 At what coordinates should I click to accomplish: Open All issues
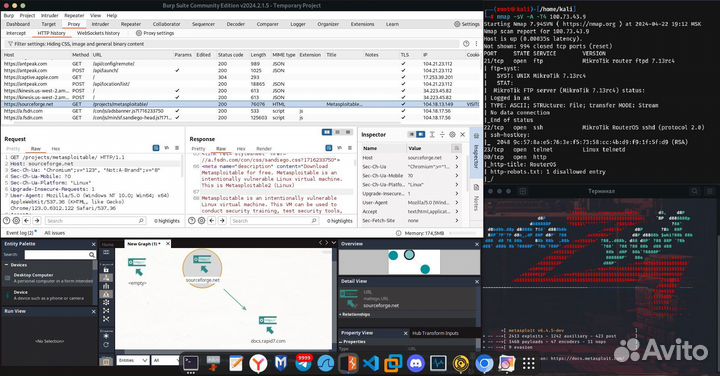pyautogui.click(x=55, y=233)
